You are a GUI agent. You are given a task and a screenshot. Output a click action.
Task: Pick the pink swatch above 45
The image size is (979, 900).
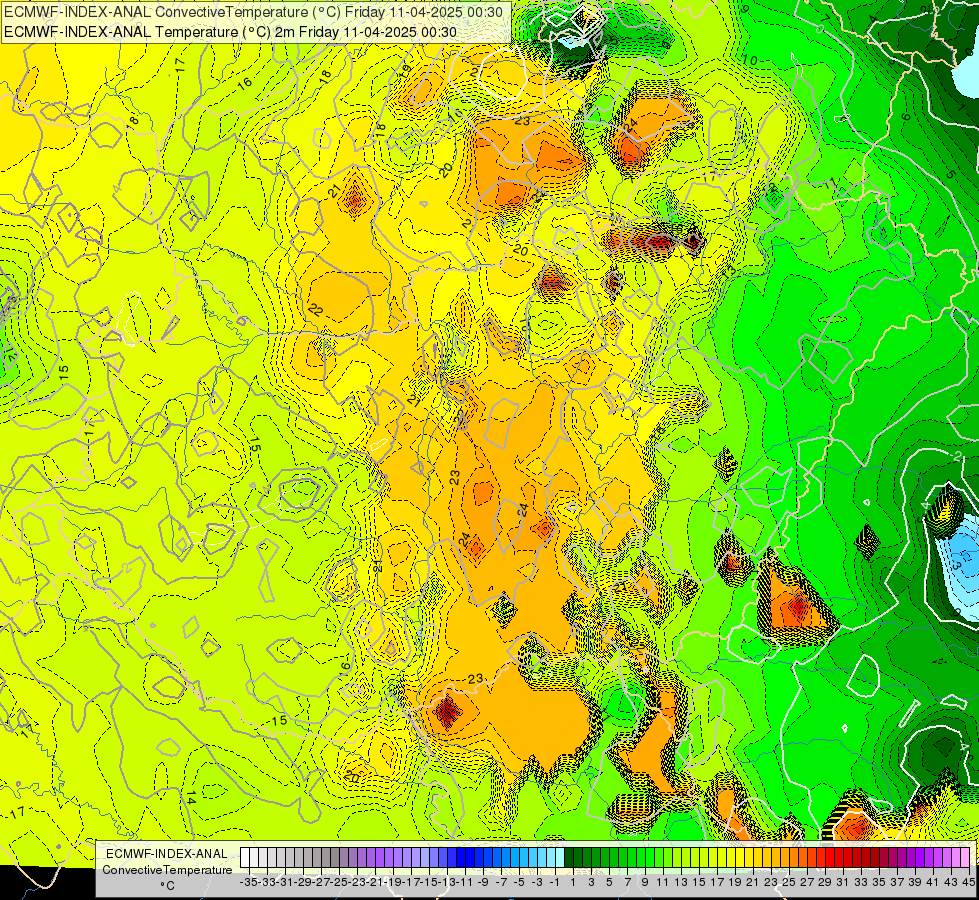click(965, 857)
